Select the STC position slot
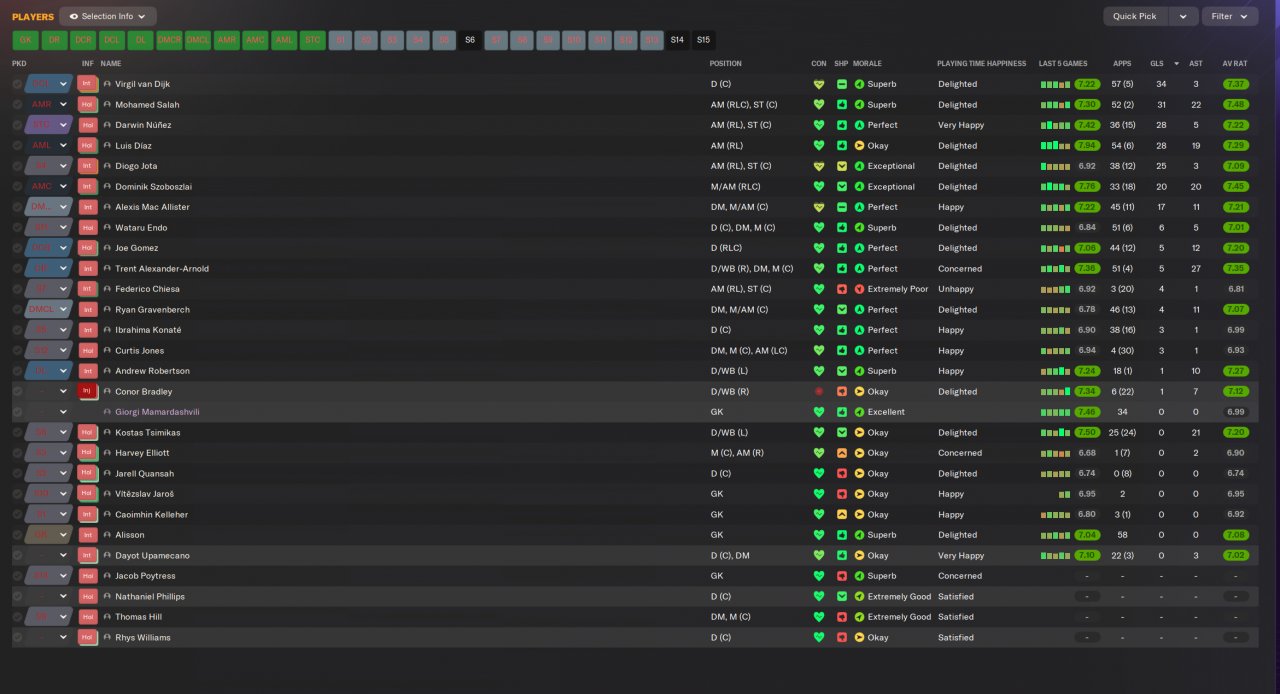This screenshot has width=1280, height=694. 313,40
